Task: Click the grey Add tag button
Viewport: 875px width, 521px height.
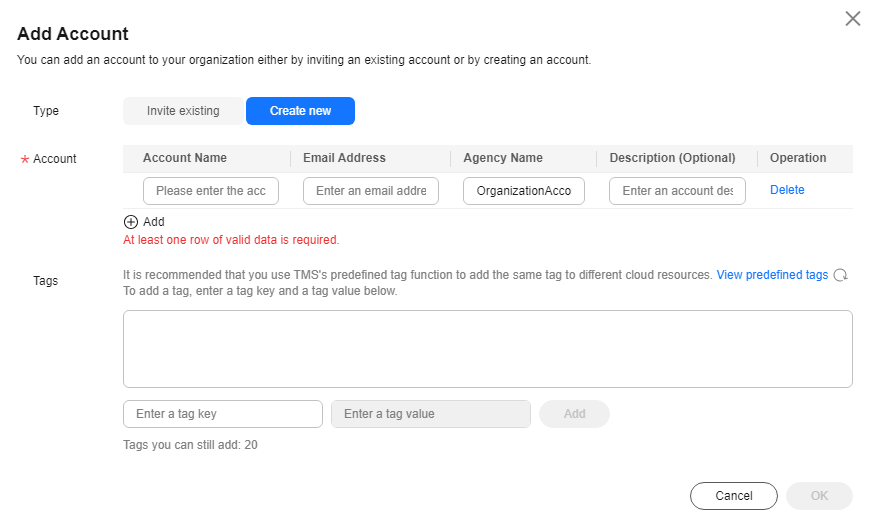Action: pos(574,414)
